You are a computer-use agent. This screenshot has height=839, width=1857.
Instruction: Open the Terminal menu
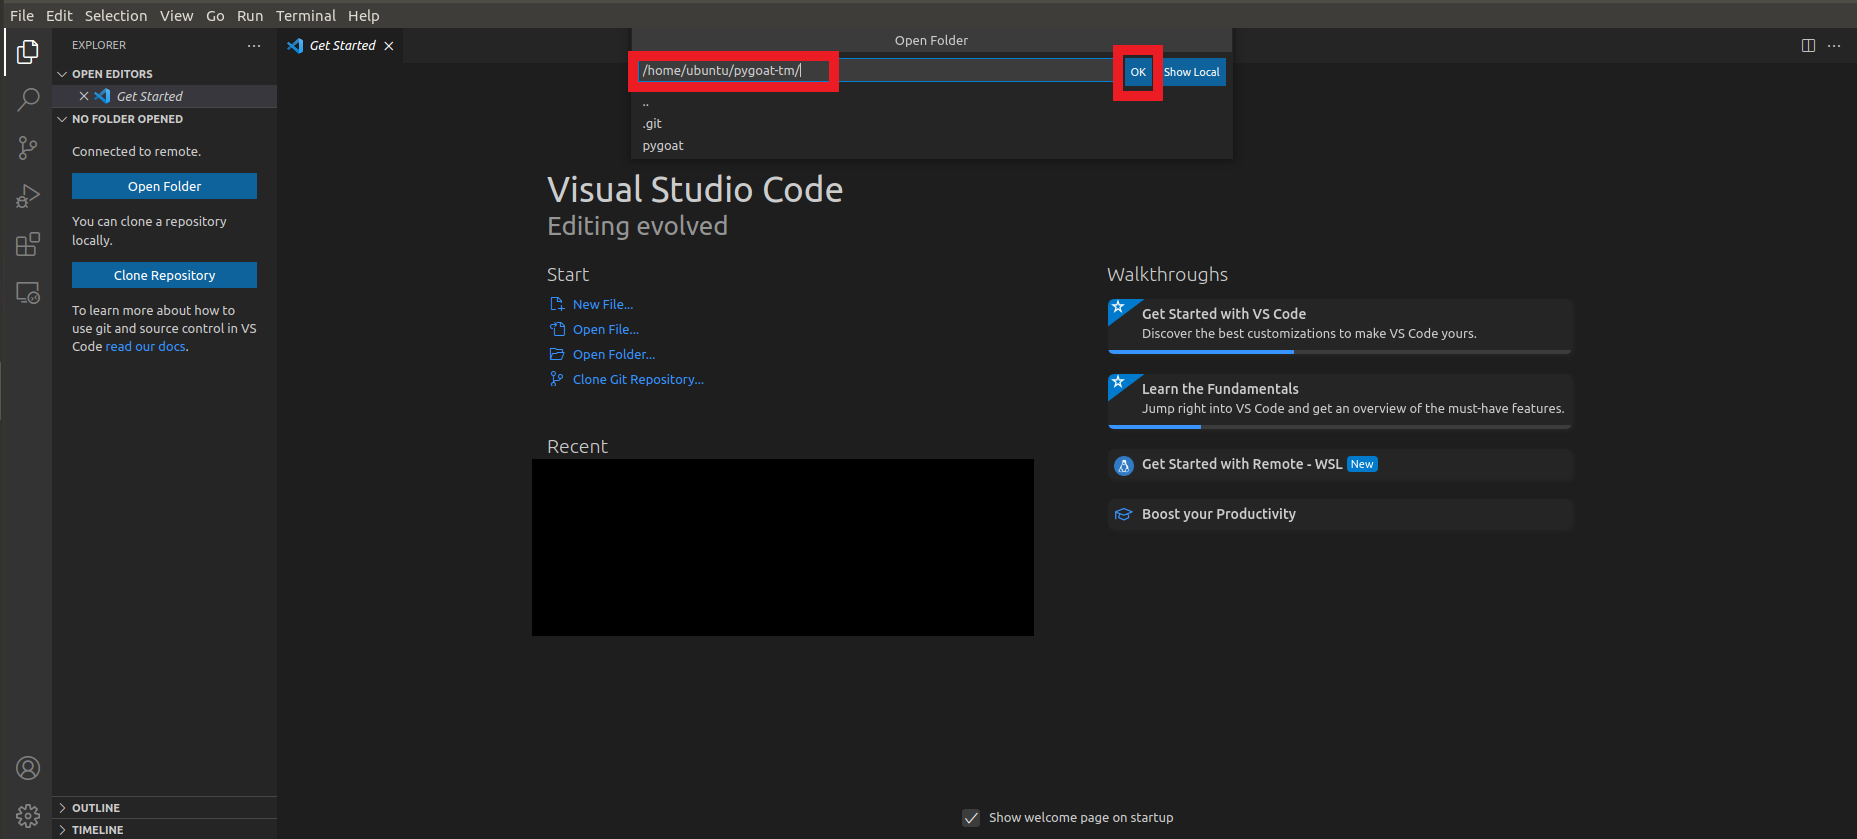[x=306, y=16]
